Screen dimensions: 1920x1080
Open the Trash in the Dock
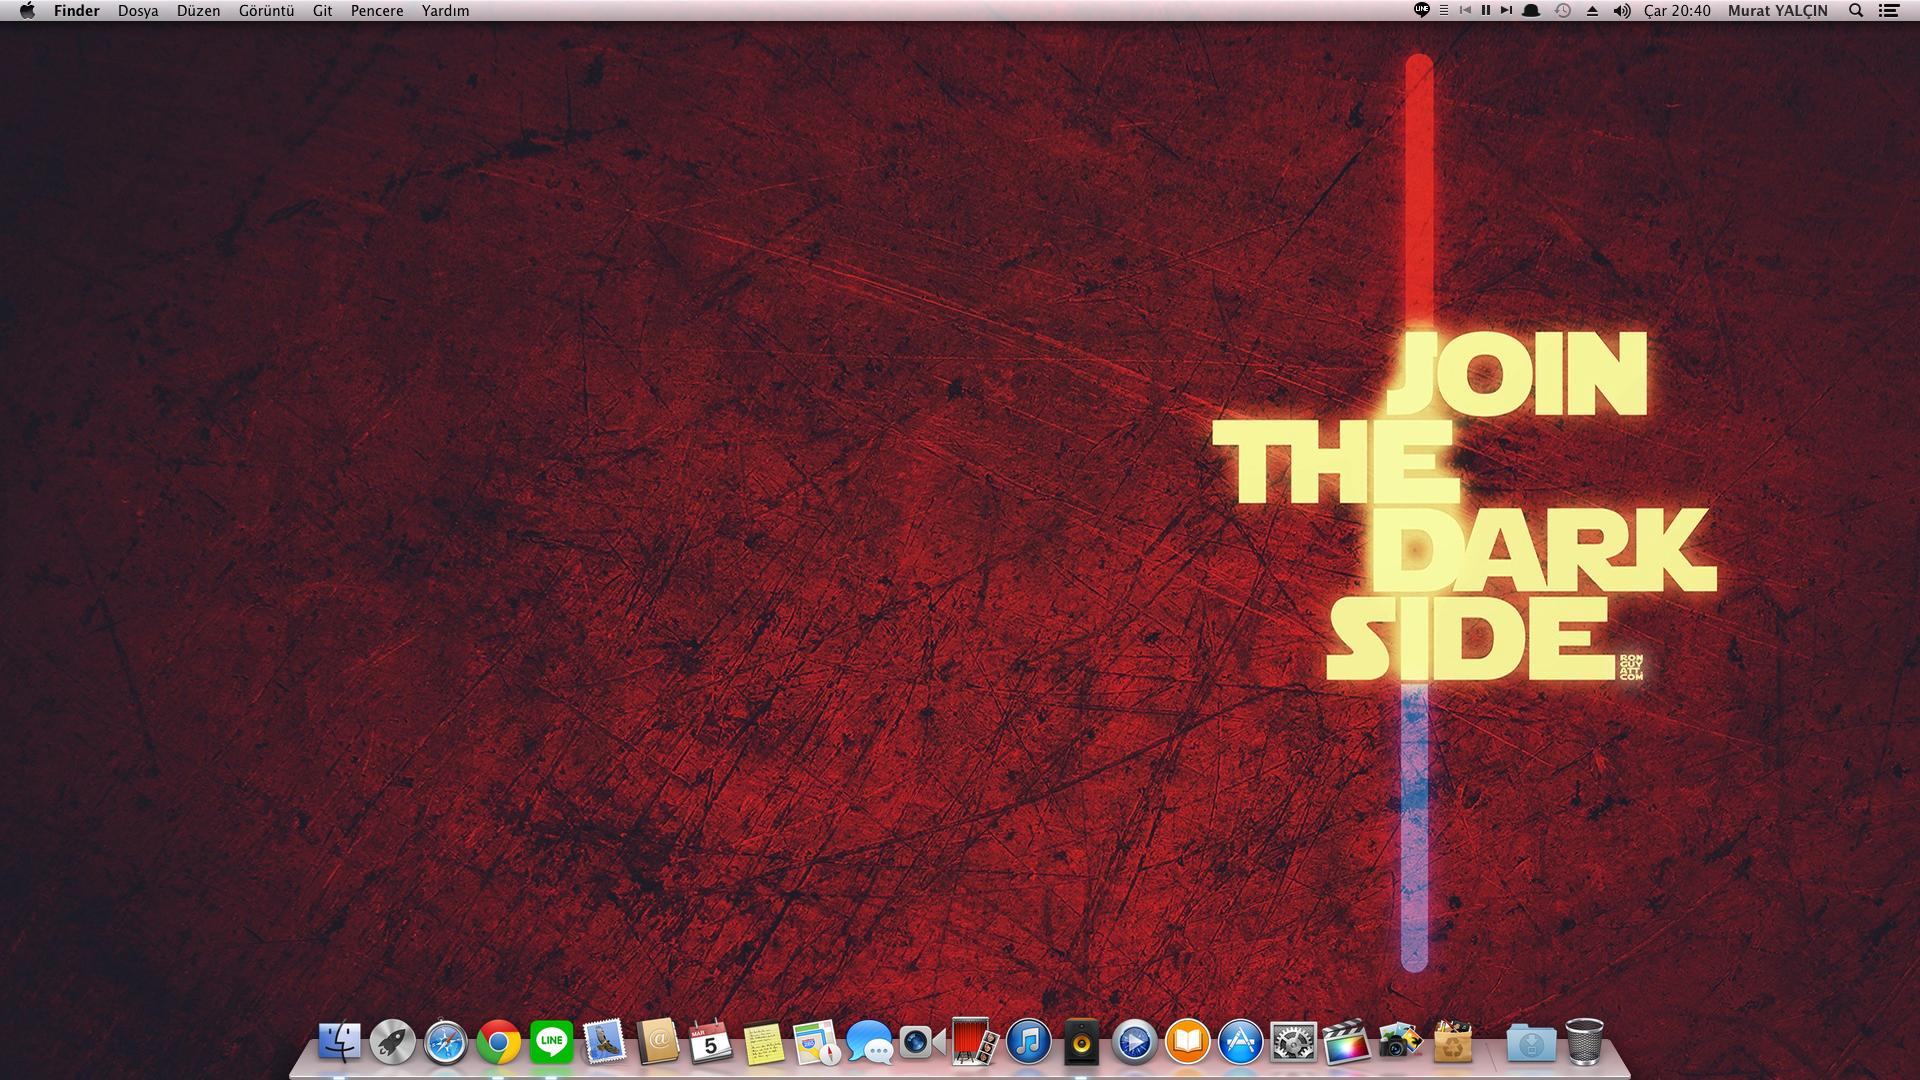pyautogui.click(x=1584, y=1042)
